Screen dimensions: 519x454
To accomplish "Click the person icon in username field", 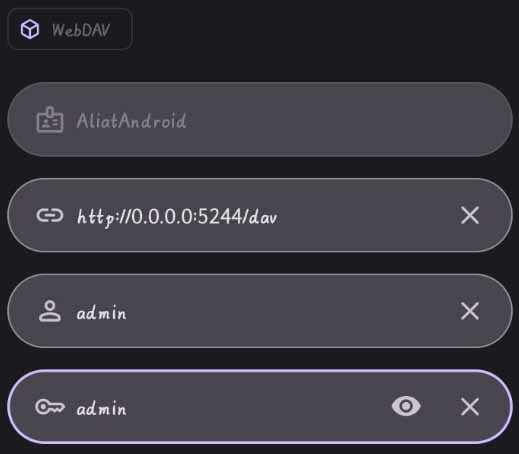I will pyautogui.click(x=50, y=311).
